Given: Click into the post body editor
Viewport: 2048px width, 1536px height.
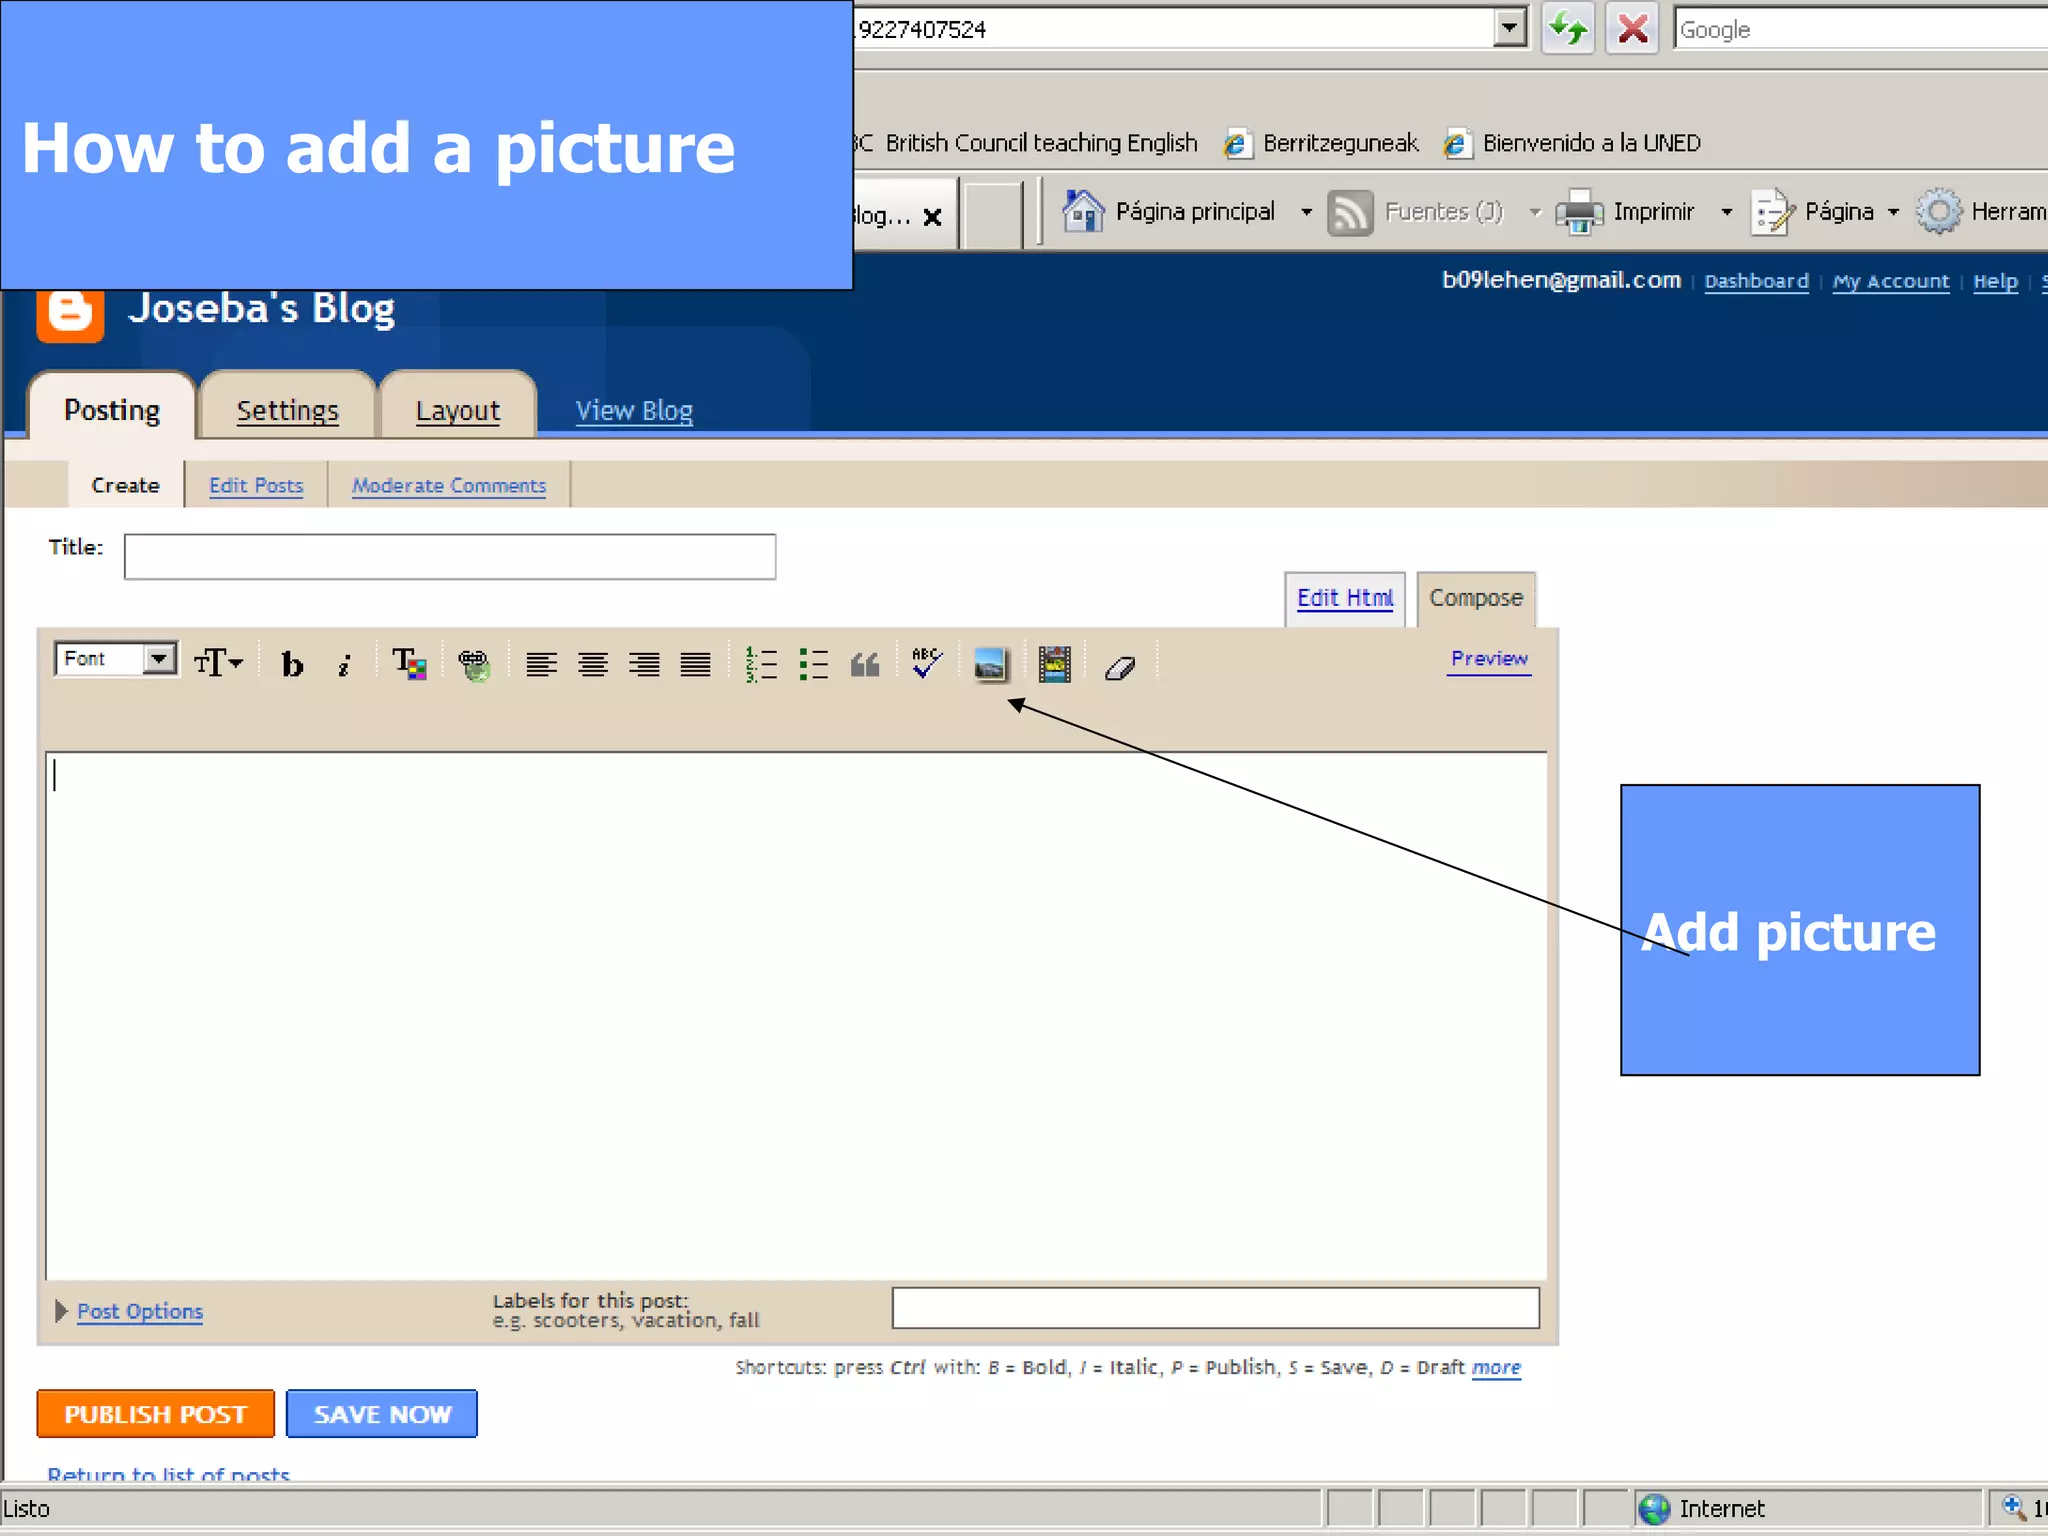Looking at the screenshot, I should coord(796,1015).
